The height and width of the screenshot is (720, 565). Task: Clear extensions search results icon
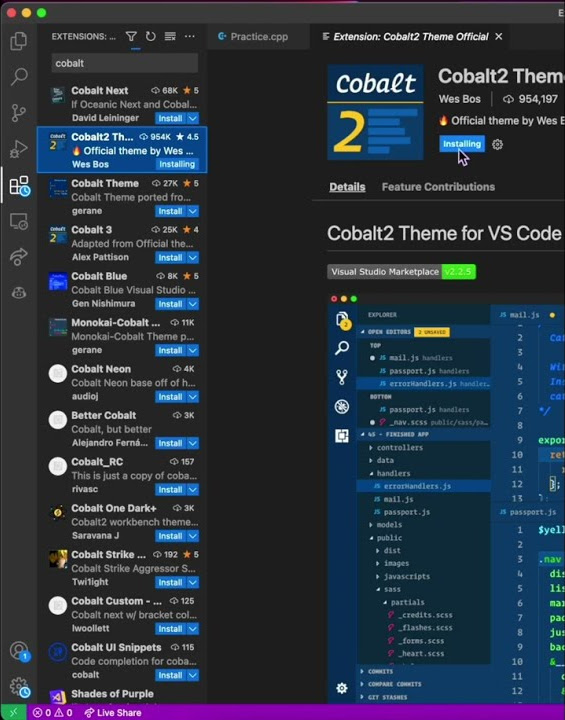pyautogui.click(x=170, y=36)
